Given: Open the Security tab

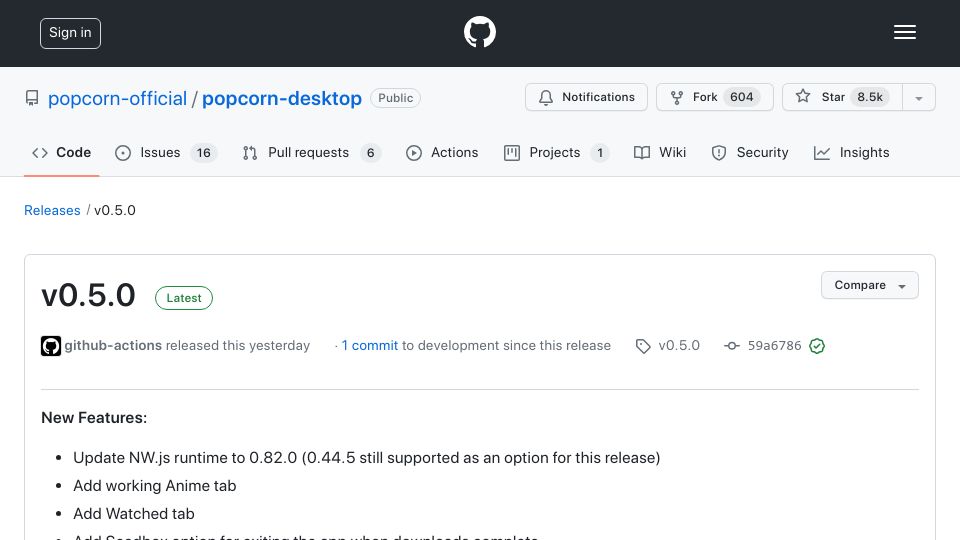Looking at the screenshot, I should point(750,153).
